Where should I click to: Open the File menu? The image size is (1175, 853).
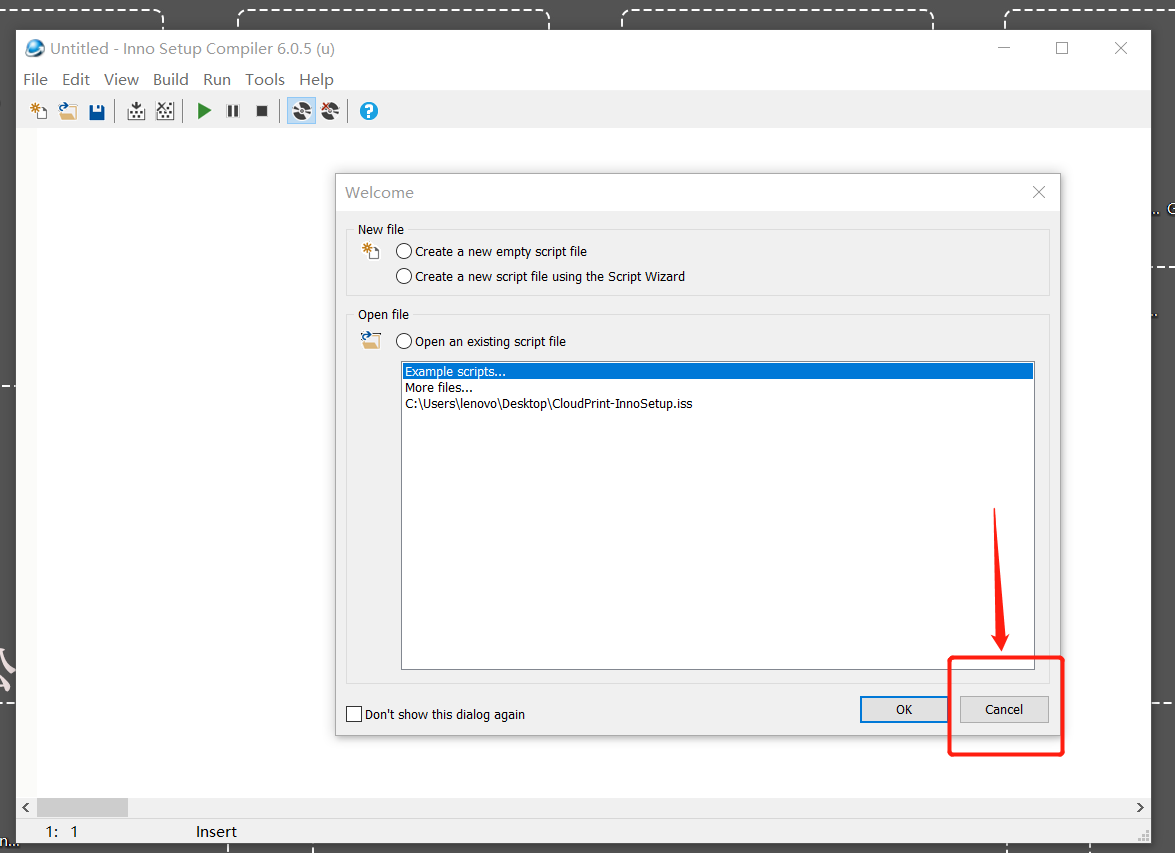click(35, 79)
